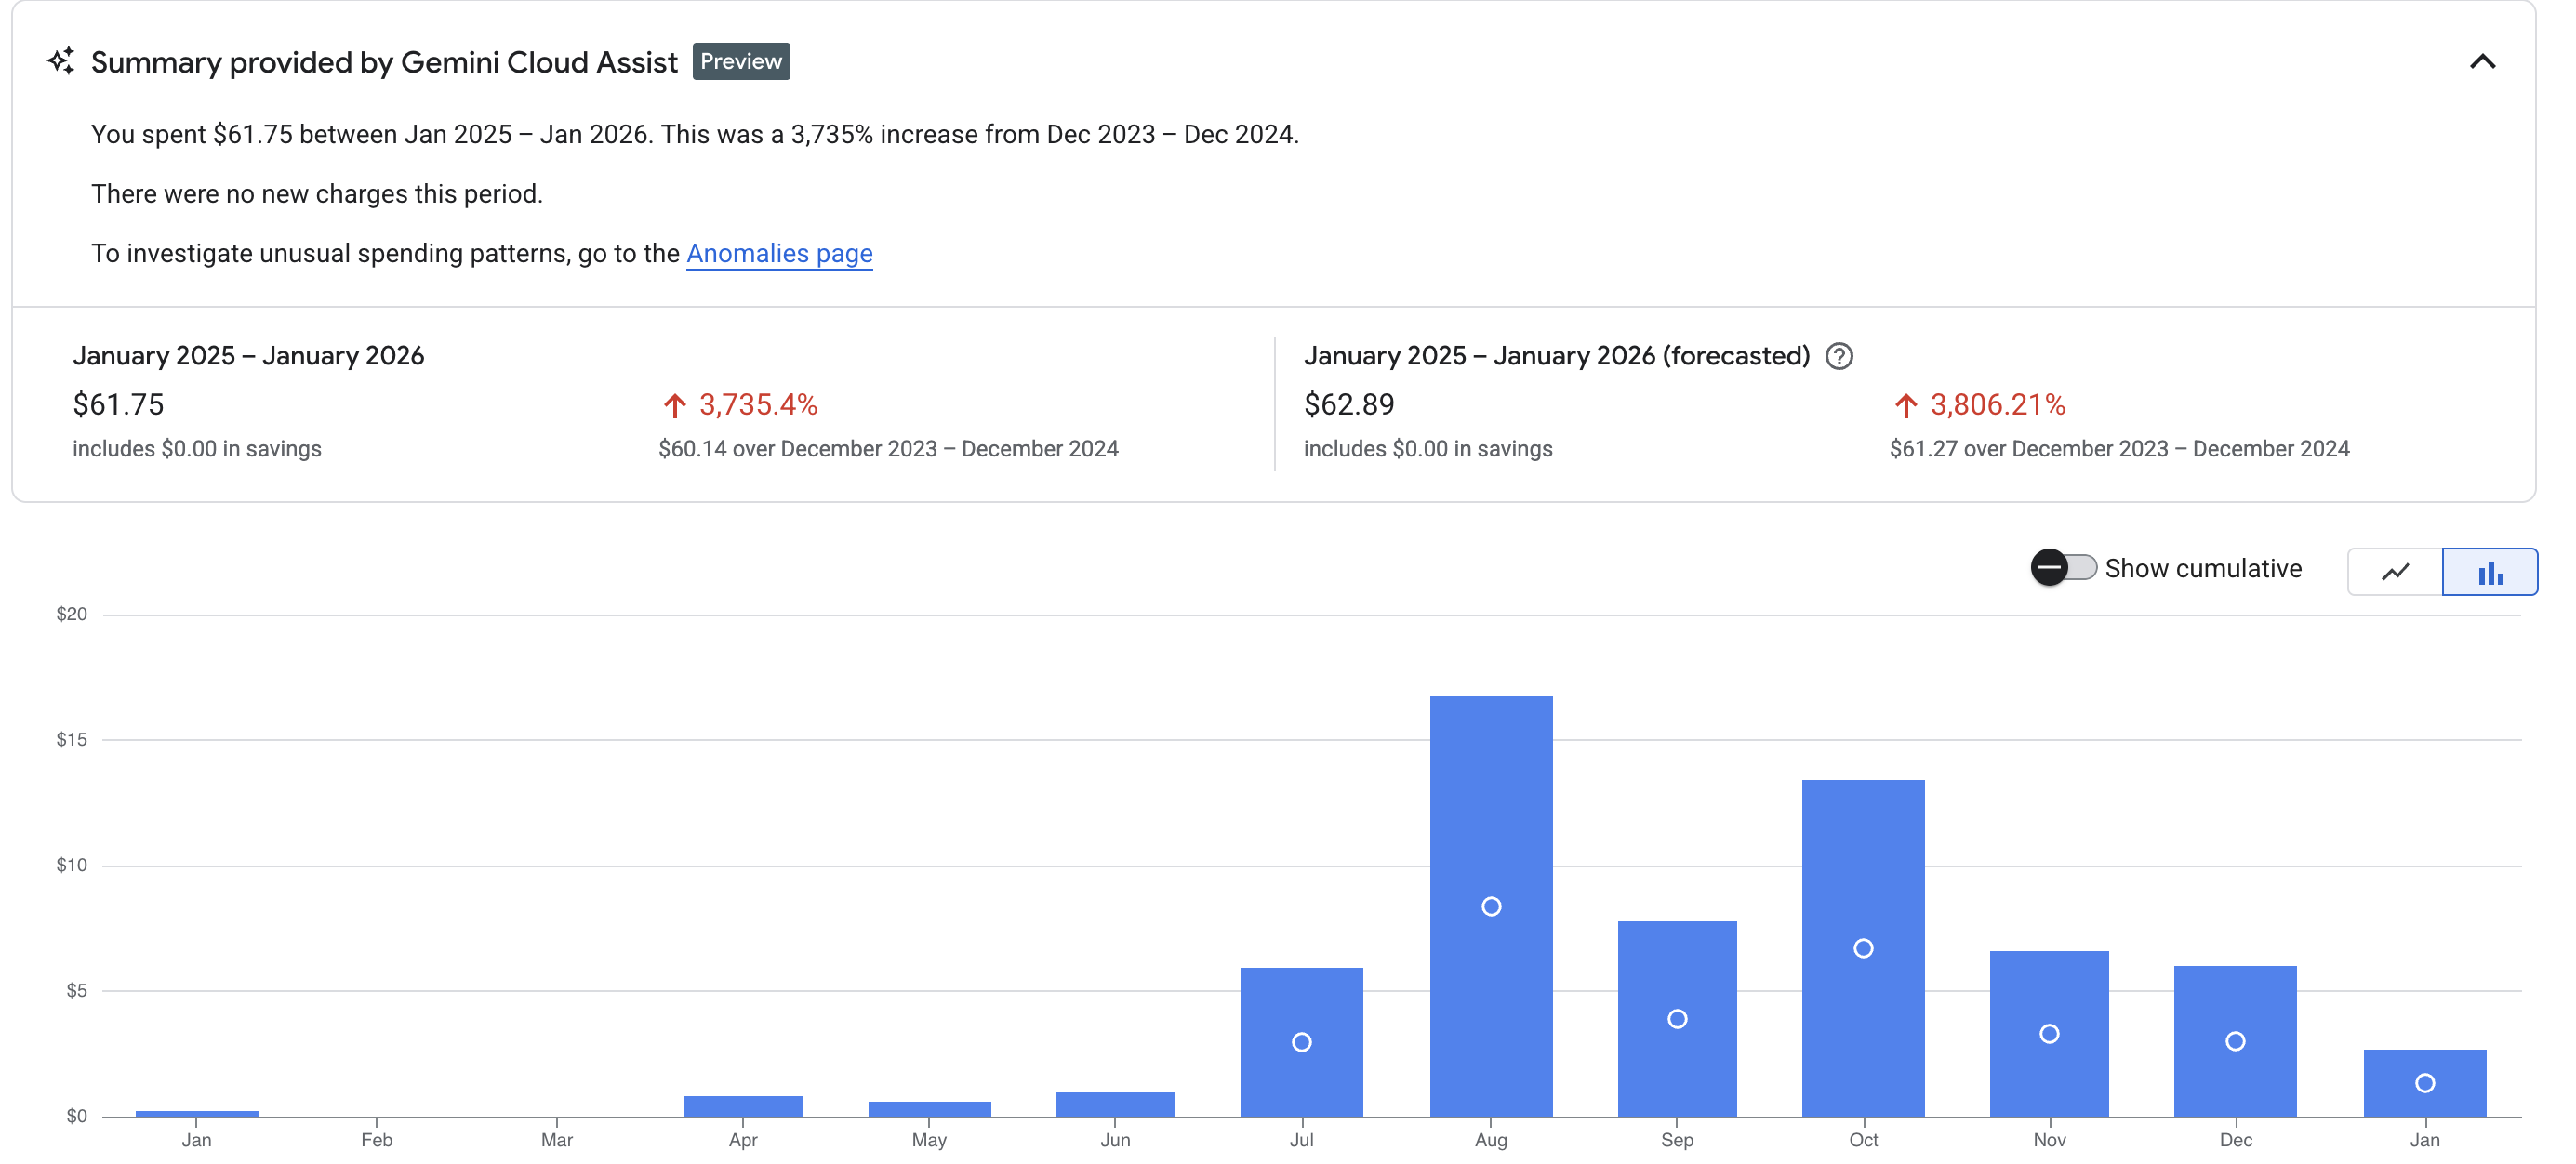Select the May bar in chart
Image resolution: width=2576 pixels, height=1164 pixels.
coord(929,1109)
